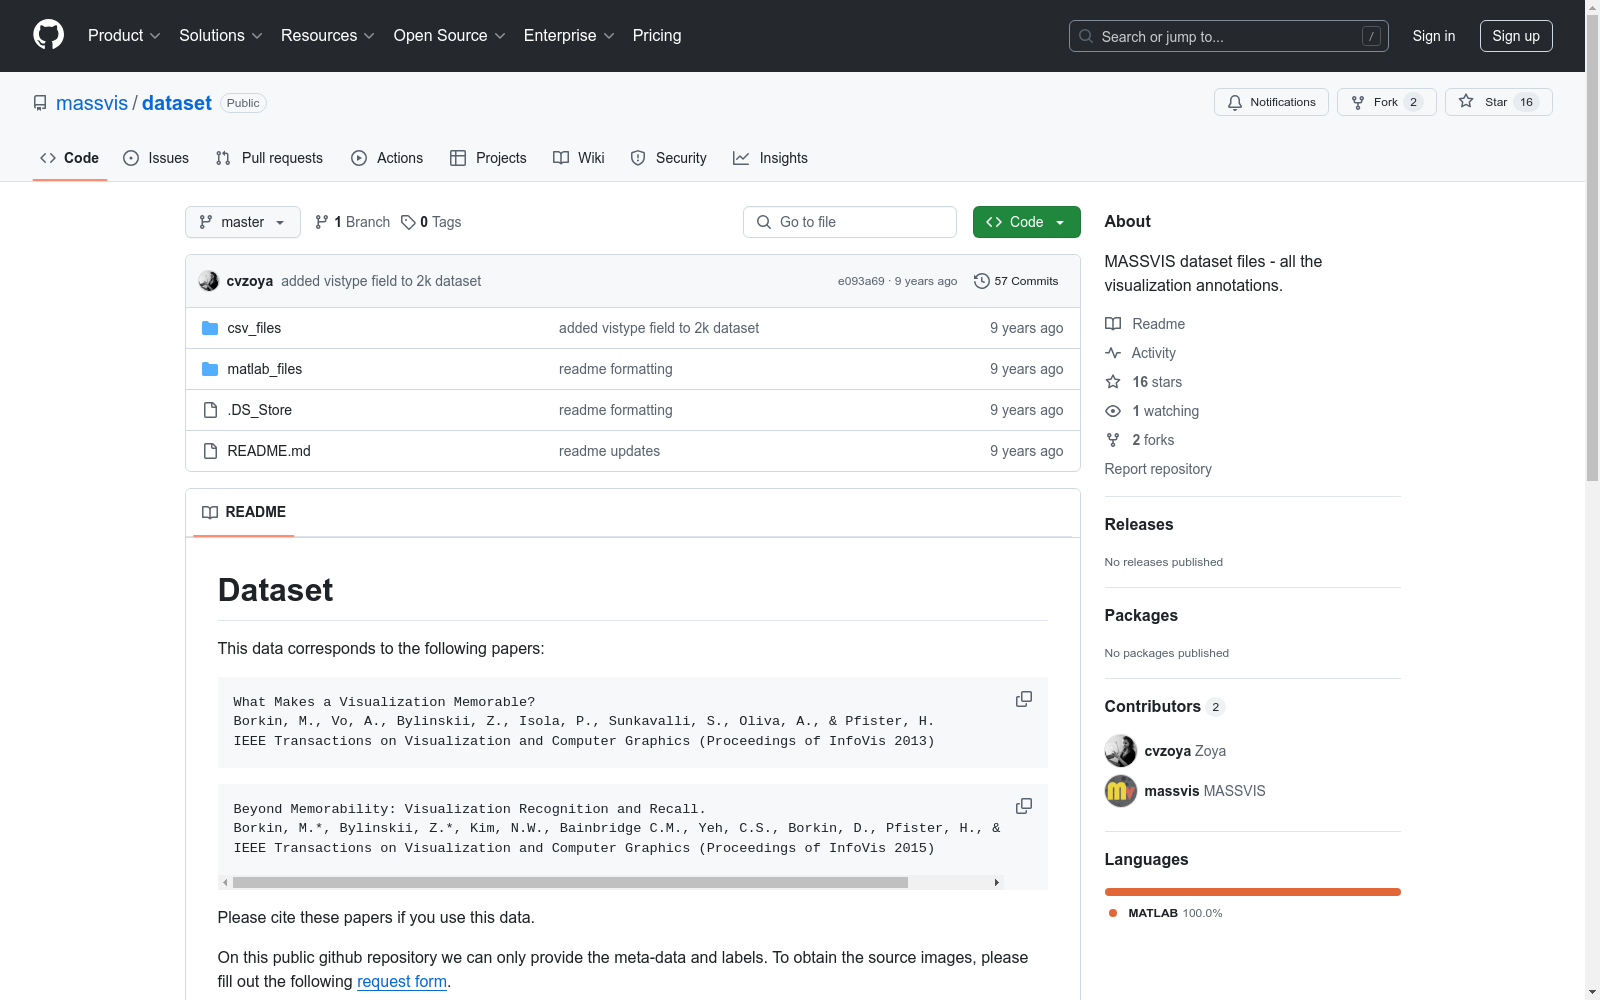Click the branch icon next to 1 Branch
This screenshot has width=1600, height=1000.
(x=322, y=222)
